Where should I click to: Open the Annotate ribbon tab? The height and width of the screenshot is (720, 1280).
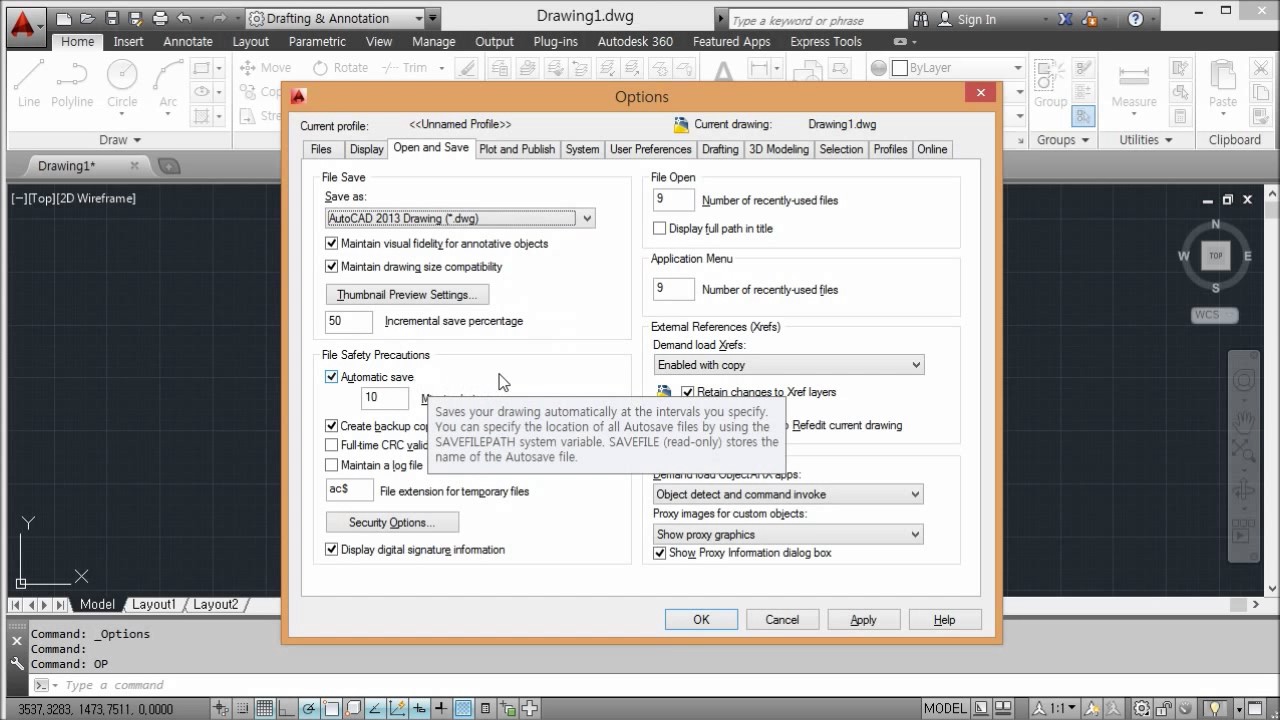(x=188, y=42)
